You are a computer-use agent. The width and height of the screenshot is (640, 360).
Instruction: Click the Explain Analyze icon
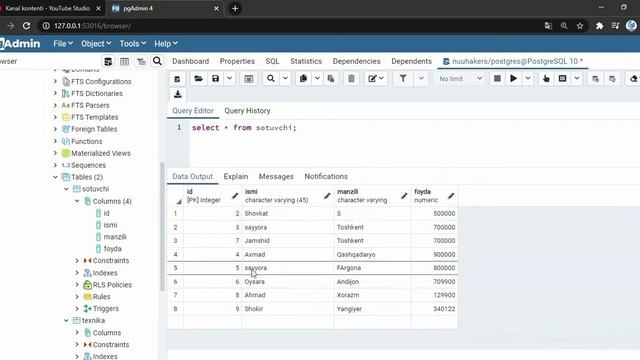[x=562, y=78]
